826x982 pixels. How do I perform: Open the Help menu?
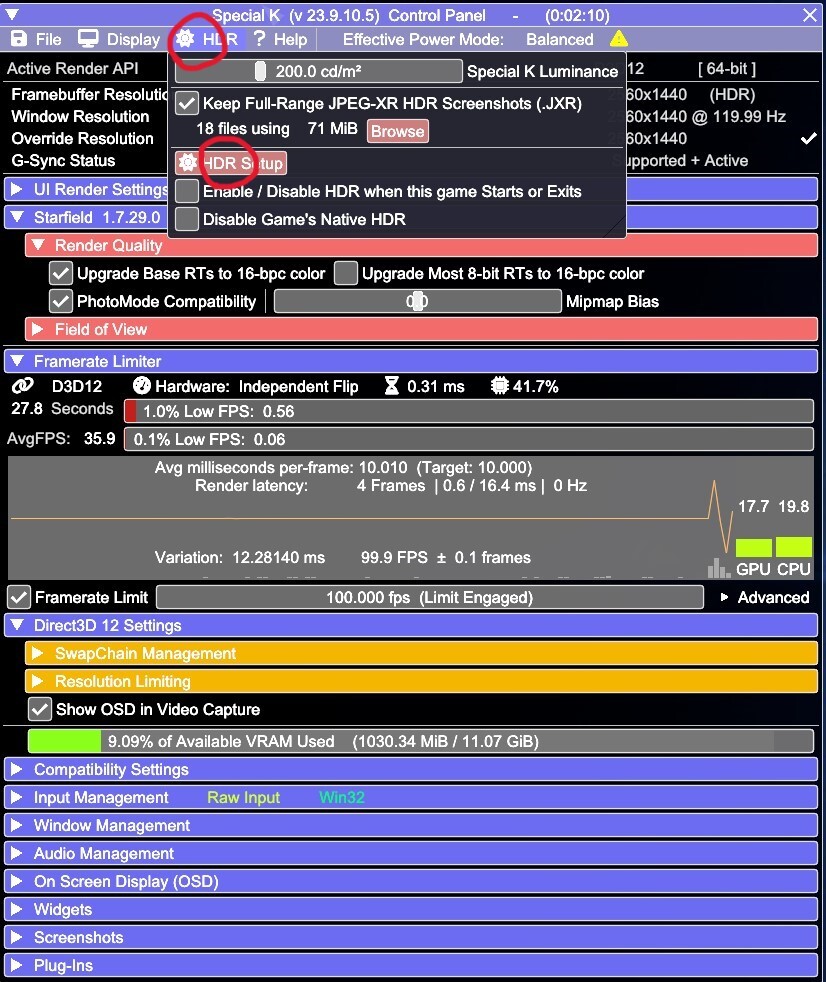(x=281, y=39)
